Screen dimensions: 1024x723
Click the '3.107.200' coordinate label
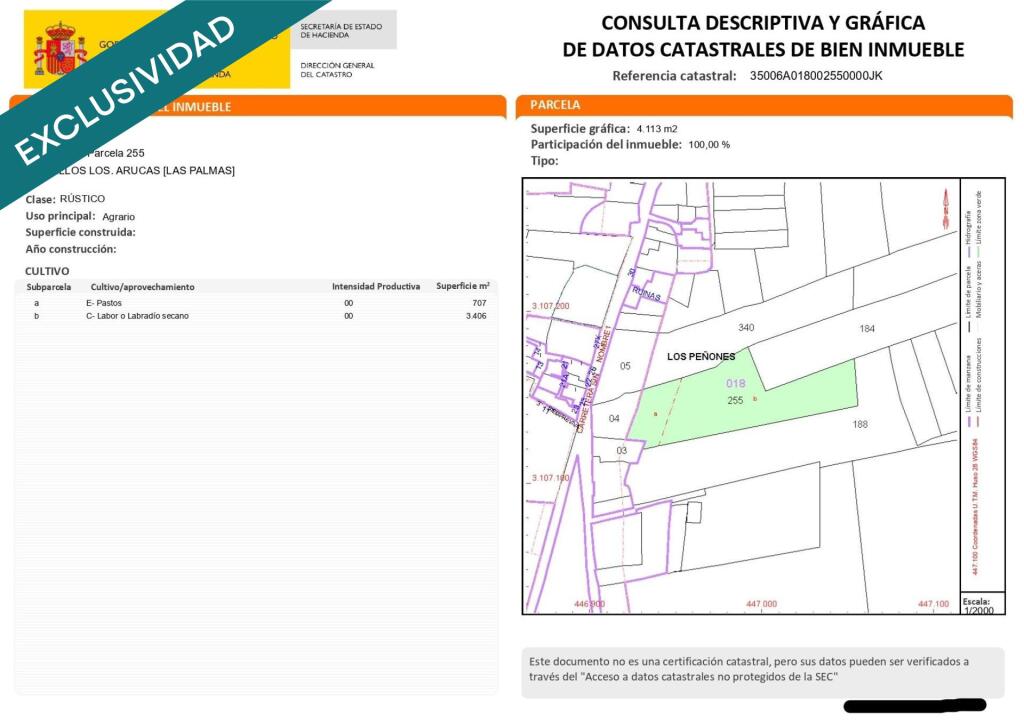[551, 306]
